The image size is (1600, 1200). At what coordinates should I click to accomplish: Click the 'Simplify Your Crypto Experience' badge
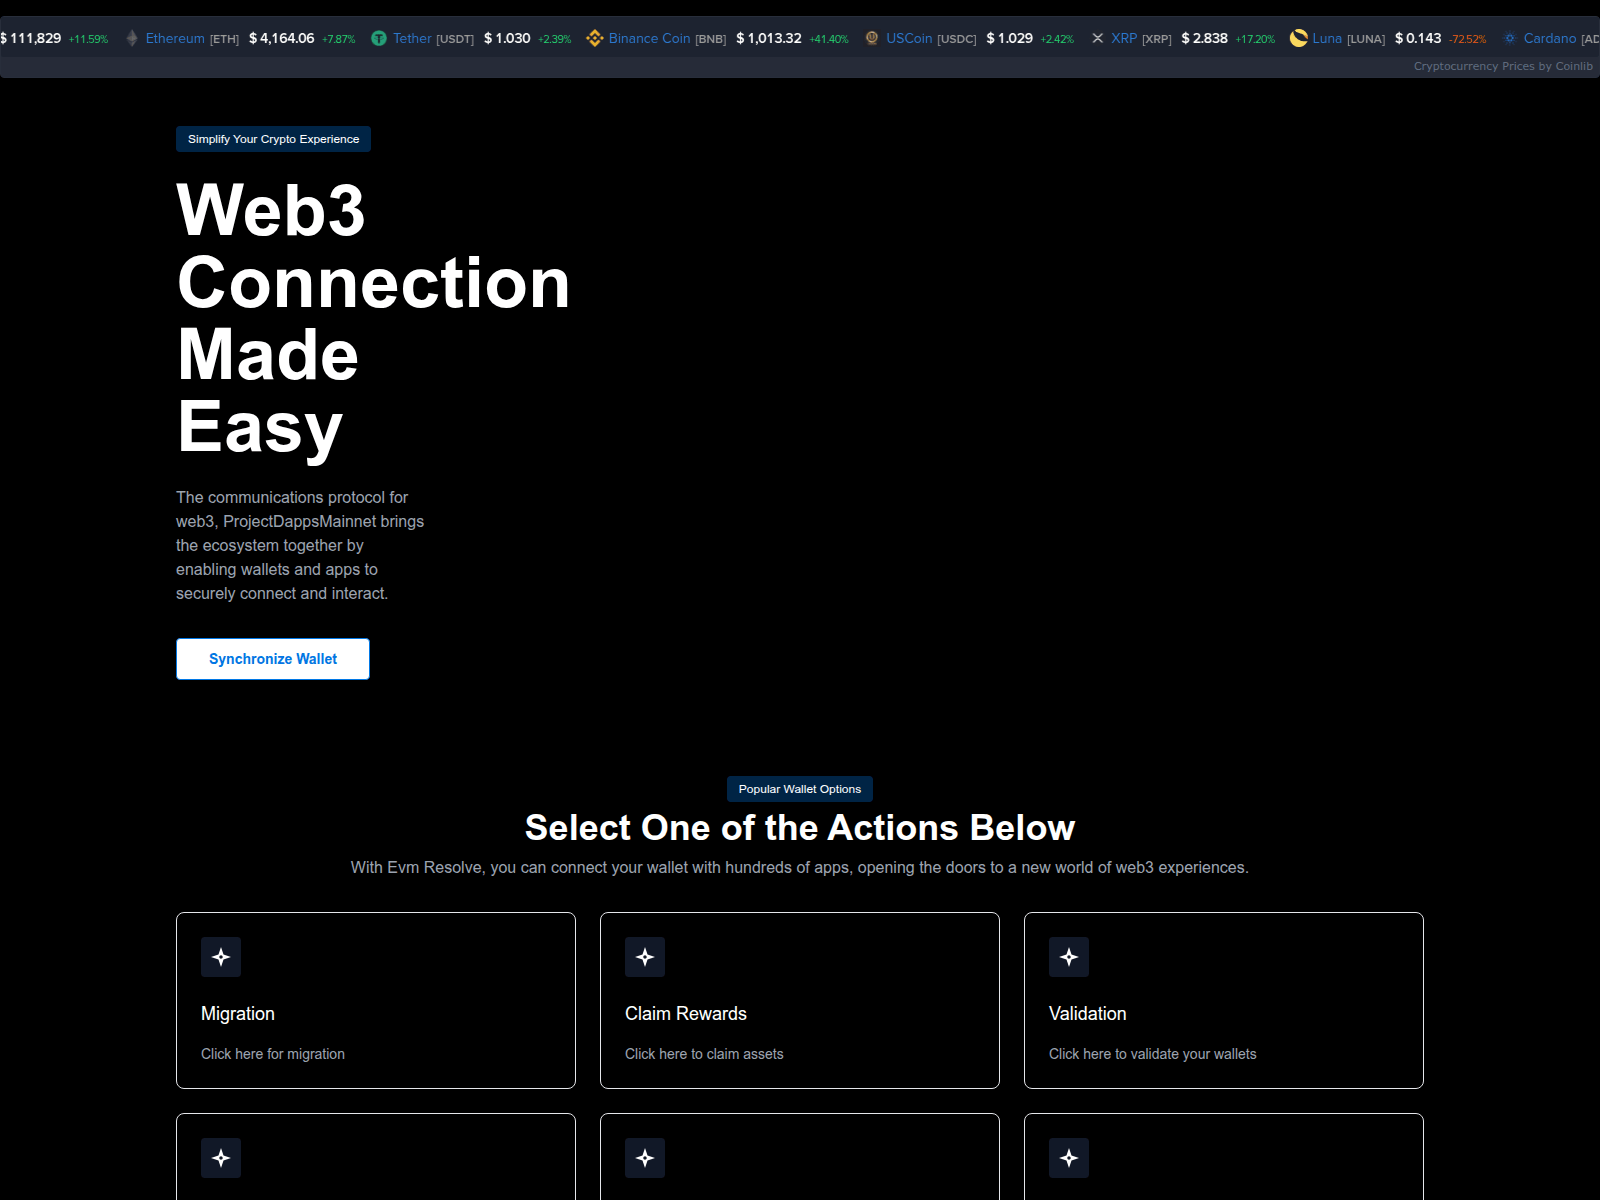coord(273,139)
